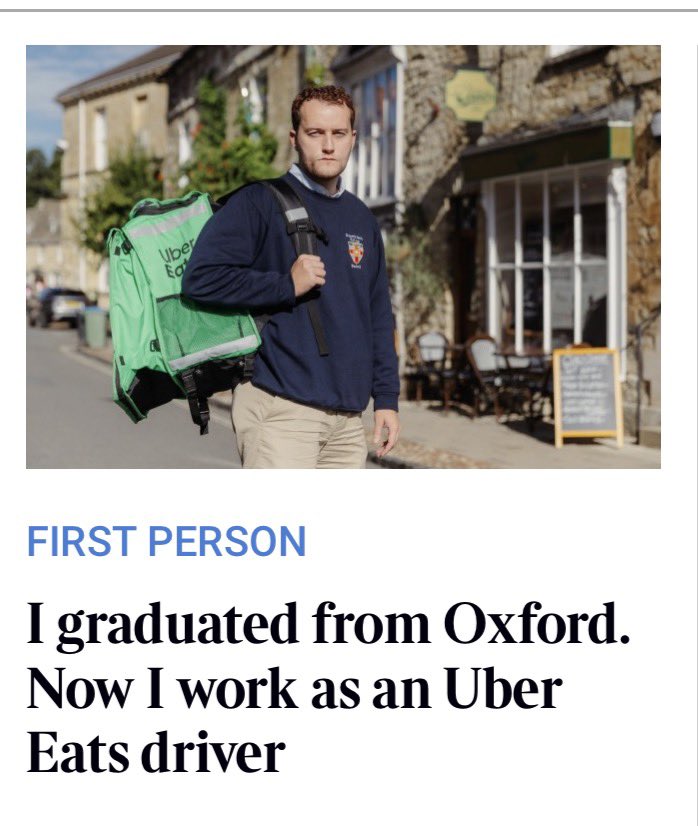The width and height of the screenshot is (698, 826).
Task: Click the chalkboard A-frame sign on the pavement
Action: coord(587,396)
